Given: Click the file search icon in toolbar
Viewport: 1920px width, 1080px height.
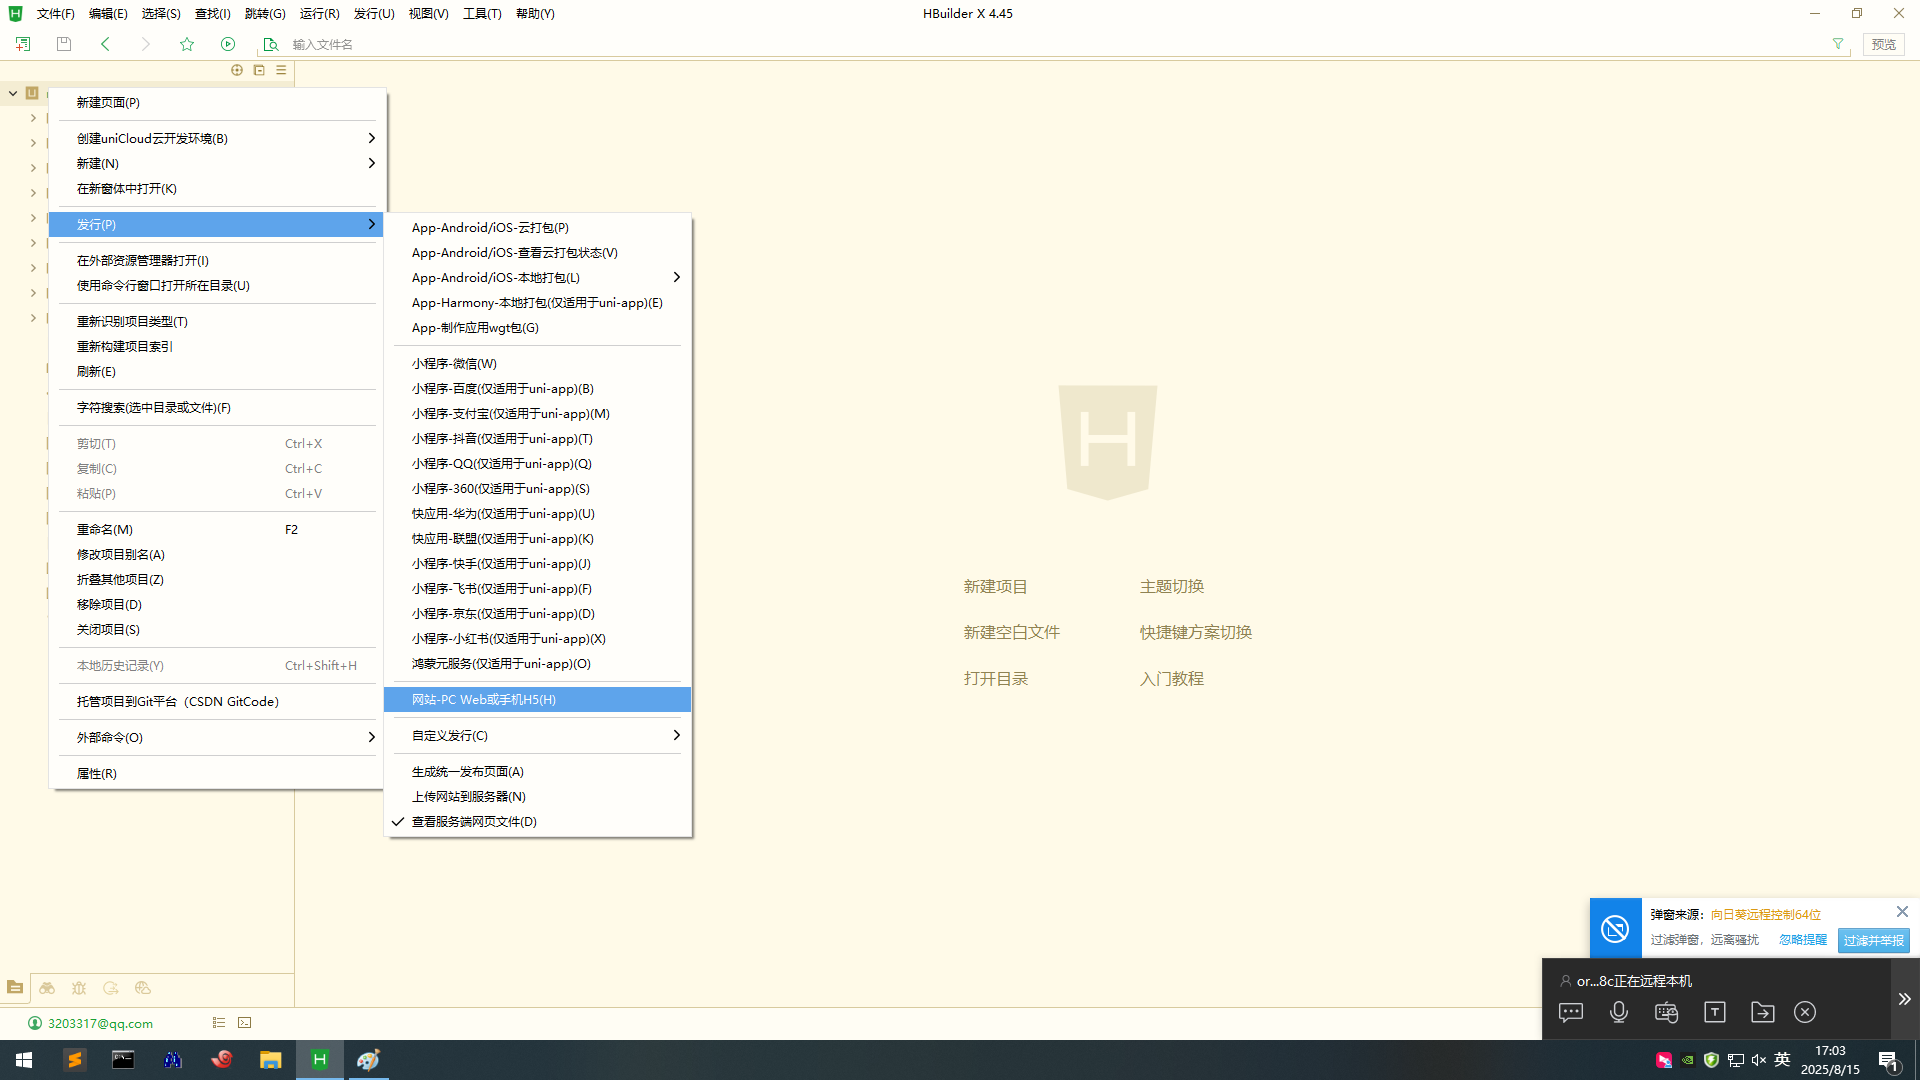Looking at the screenshot, I should coord(270,44).
